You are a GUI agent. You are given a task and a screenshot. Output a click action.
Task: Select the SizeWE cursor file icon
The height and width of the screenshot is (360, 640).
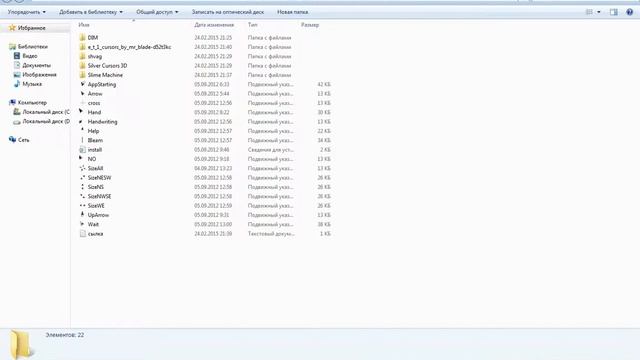[x=82, y=206]
